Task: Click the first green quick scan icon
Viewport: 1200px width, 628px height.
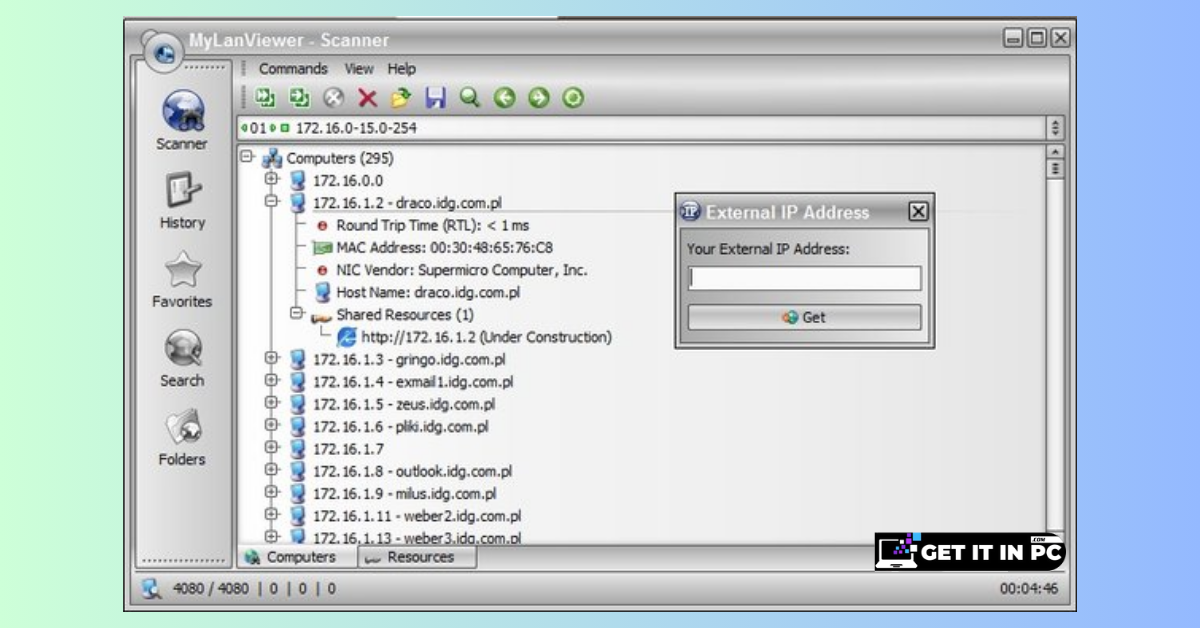Action: 265,97
